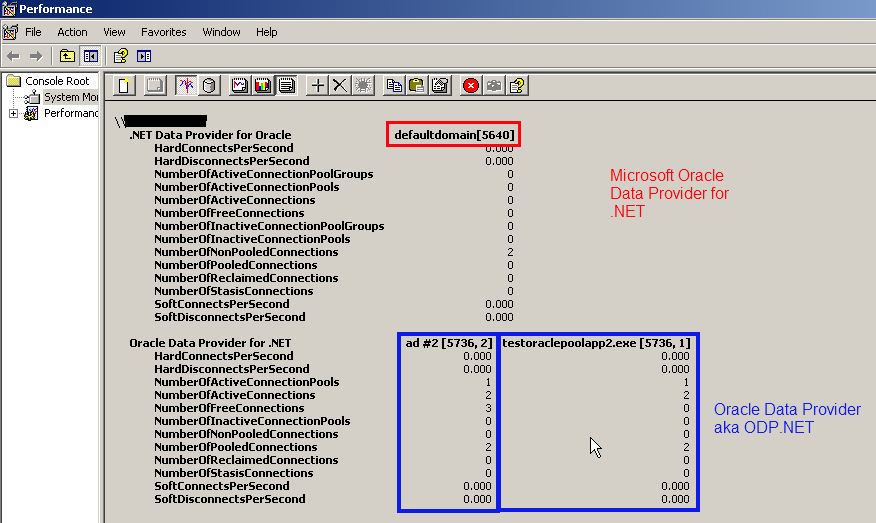
Task: Click the Paste Counter List icon
Action: [417, 86]
